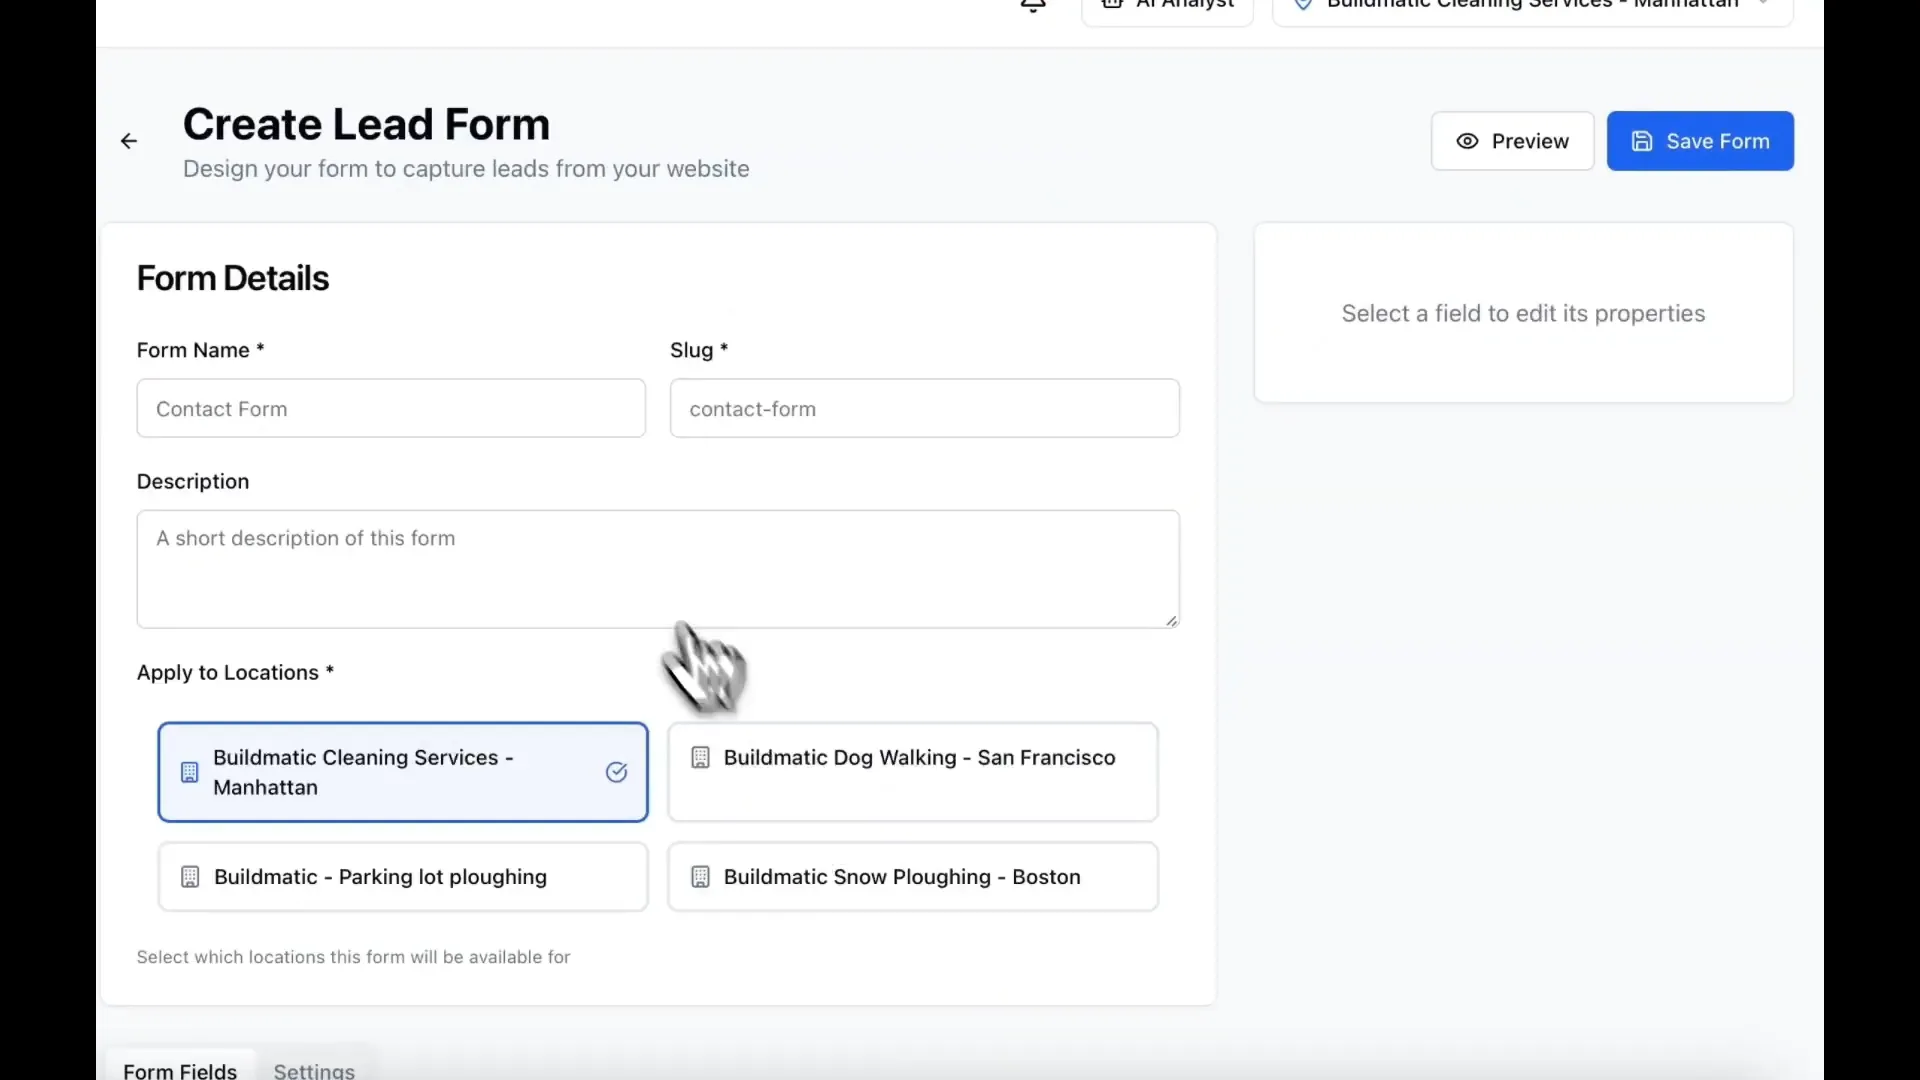The image size is (1920, 1080).
Task: Click the 'Form Details' heading
Action: [232, 278]
